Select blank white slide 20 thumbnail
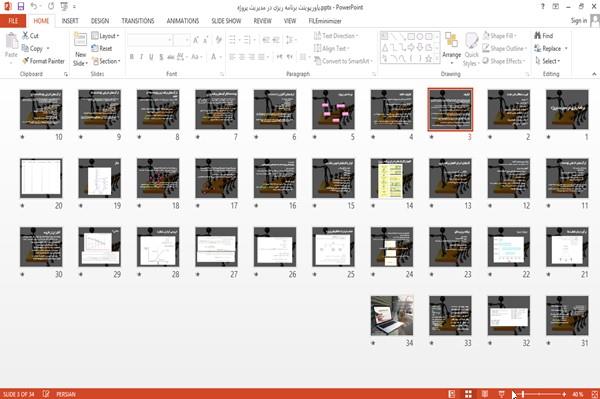Viewport: 600px width, 399px height. pos(41,178)
